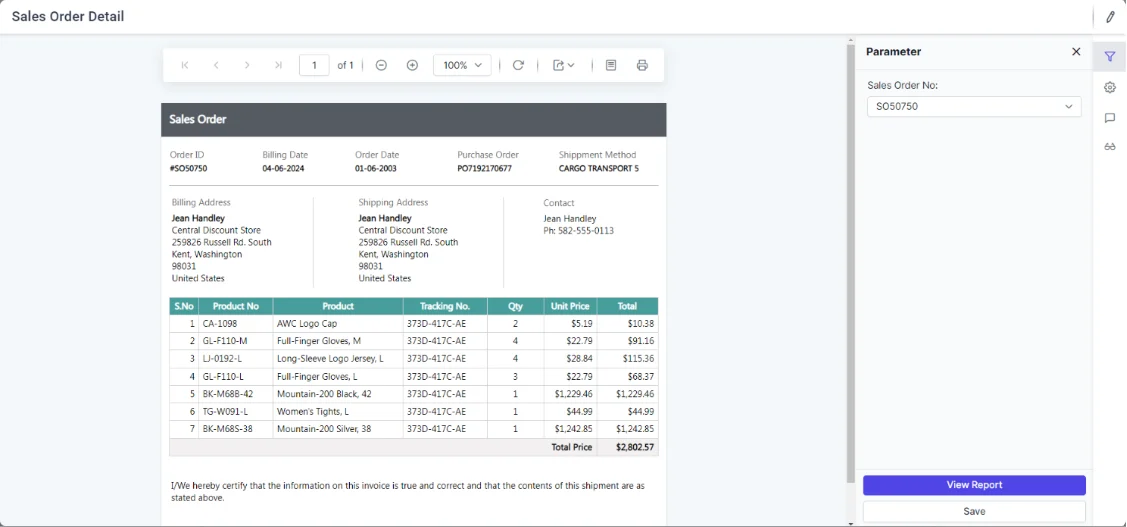Click order ID #SO50750
The width and height of the screenshot is (1127, 527).
coord(189,168)
